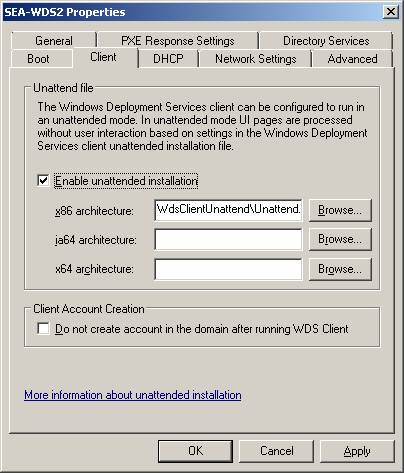
Task: Check Do not create account in domain
Action: tap(43, 328)
